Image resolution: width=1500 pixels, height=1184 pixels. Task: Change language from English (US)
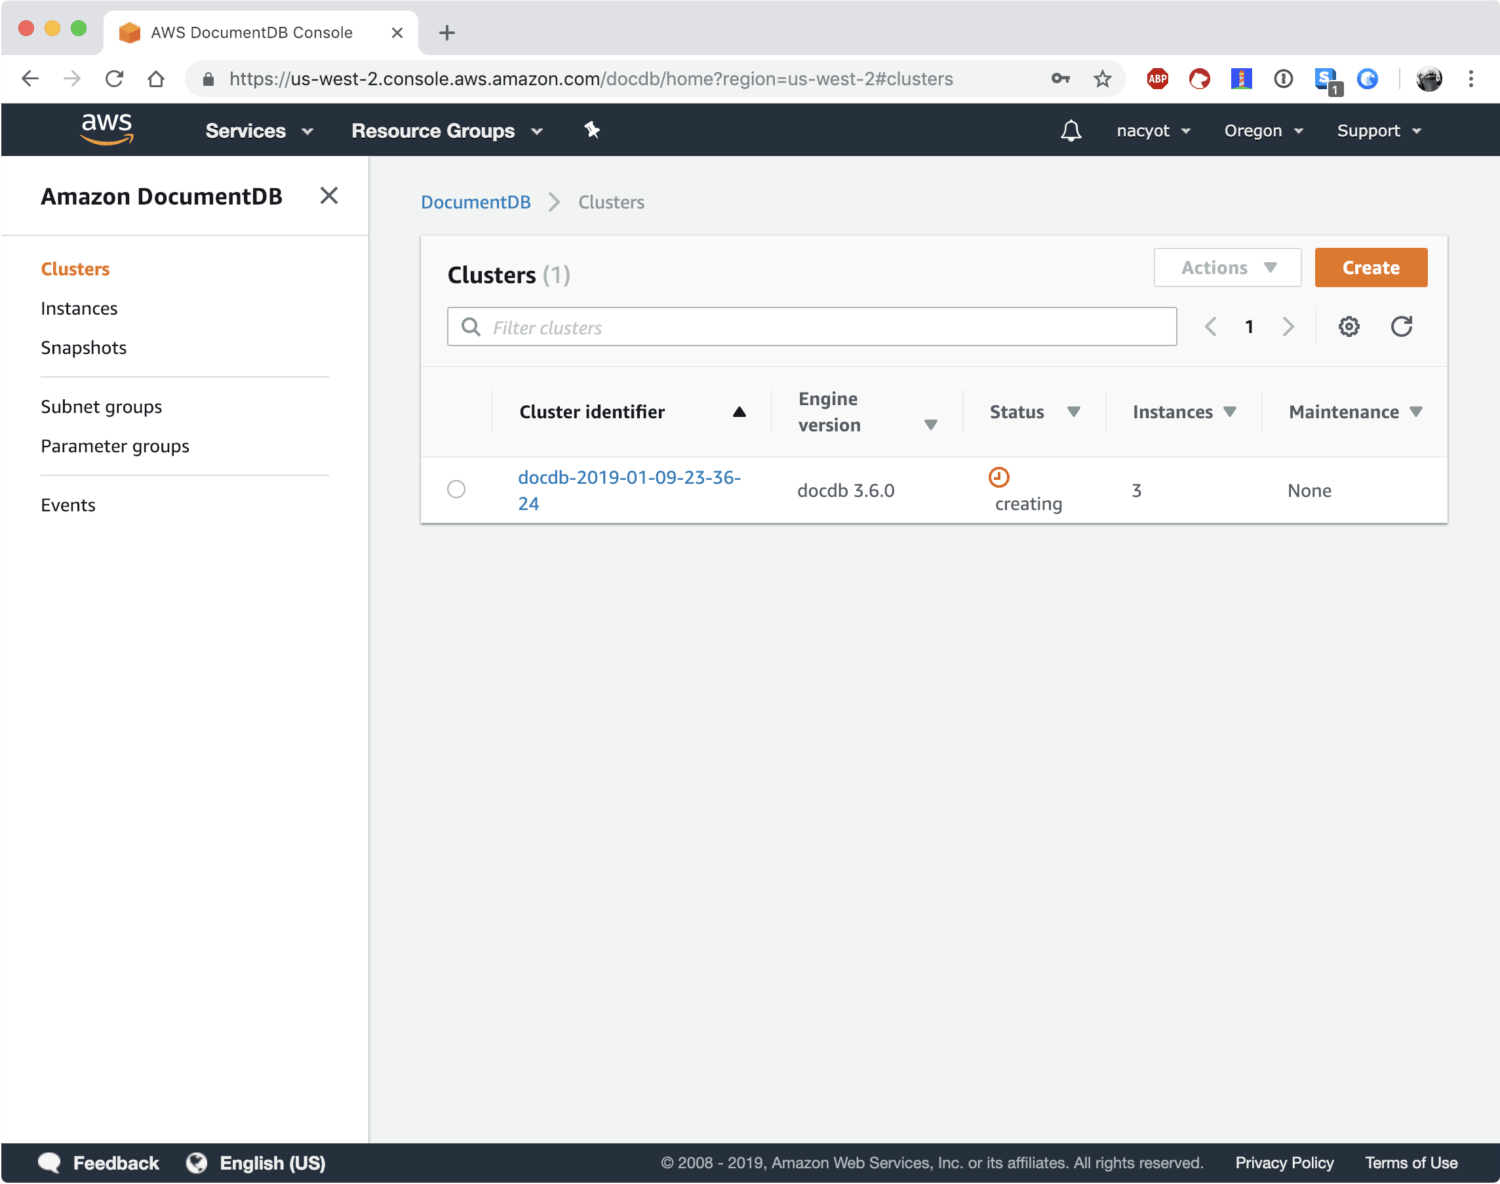(x=272, y=1163)
